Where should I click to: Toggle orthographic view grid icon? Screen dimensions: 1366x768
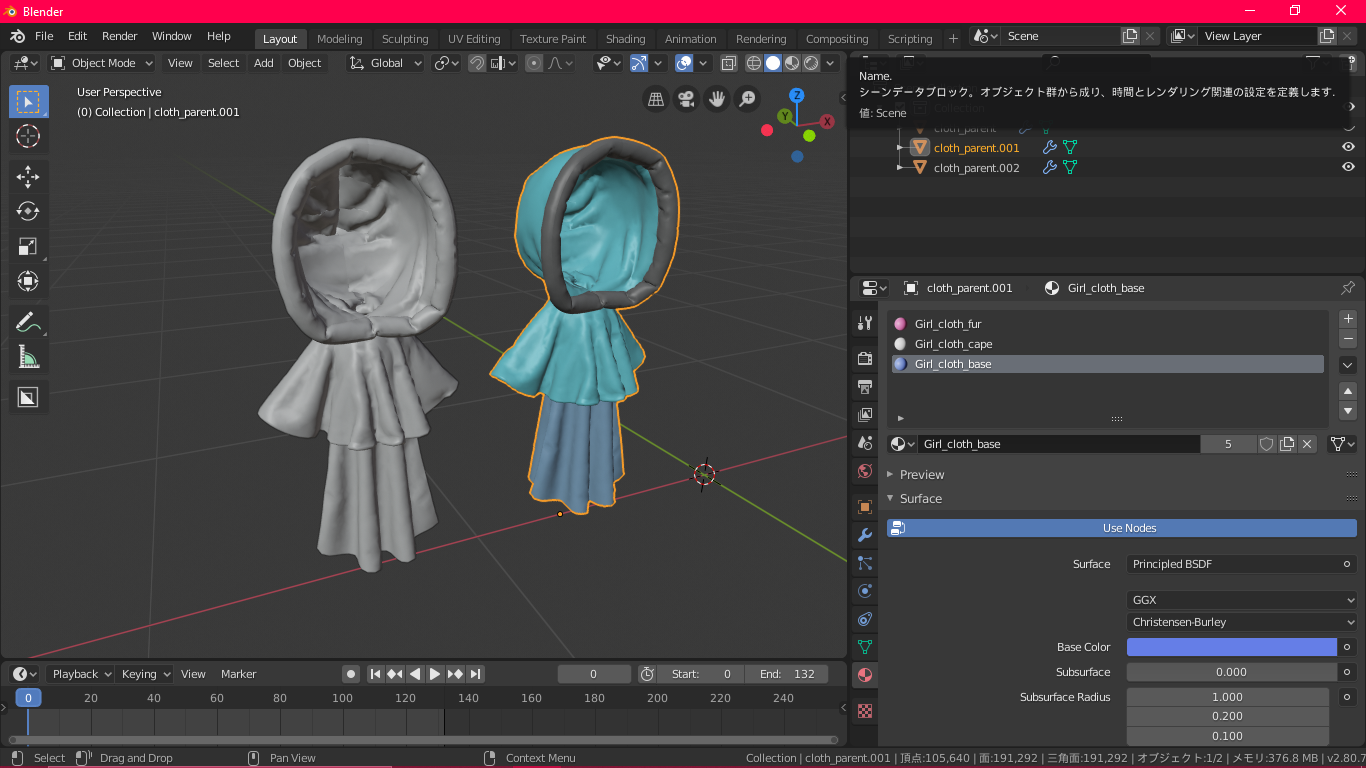[656, 98]
